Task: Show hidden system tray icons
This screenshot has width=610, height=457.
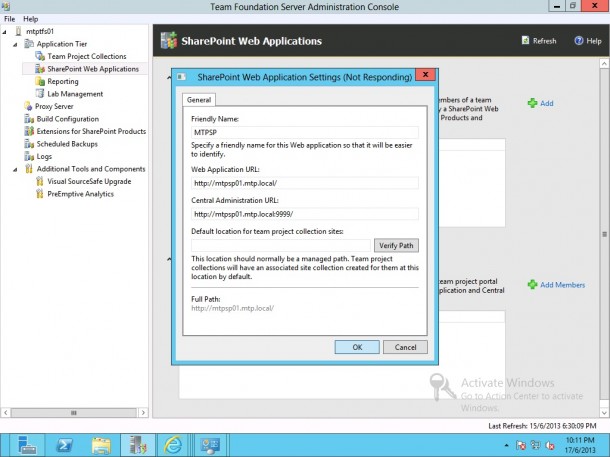Action: click(x=506, y=445)
